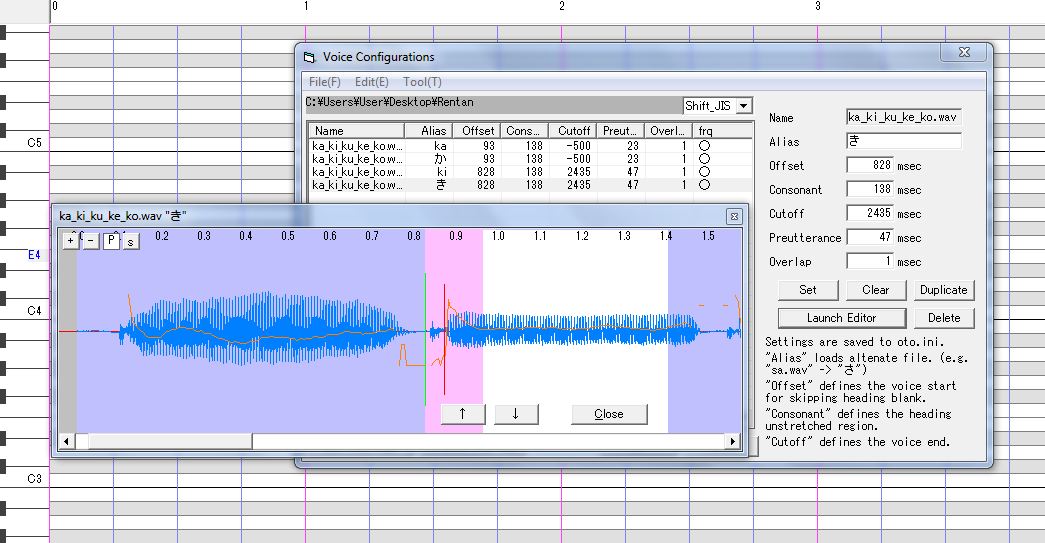
Task: Click the C4 piano key label
Action: click(34, 310)
